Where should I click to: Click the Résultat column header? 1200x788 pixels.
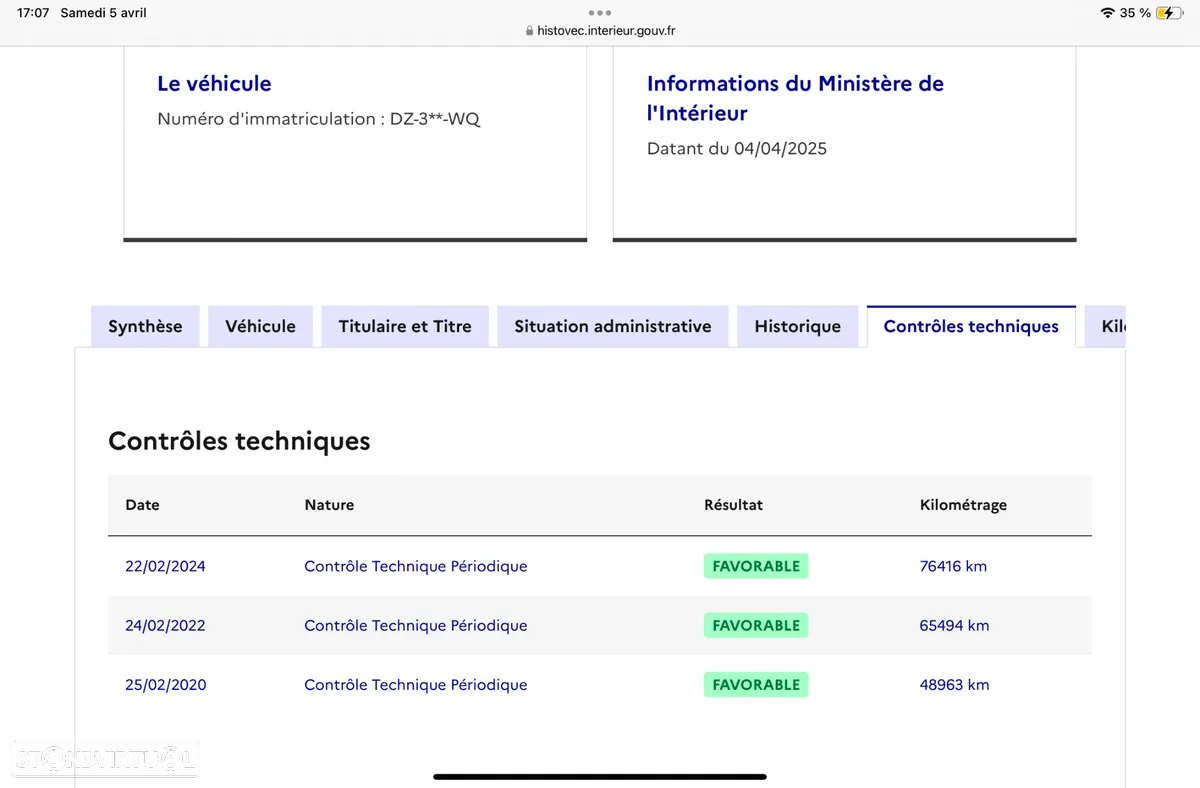pos(733,505)
